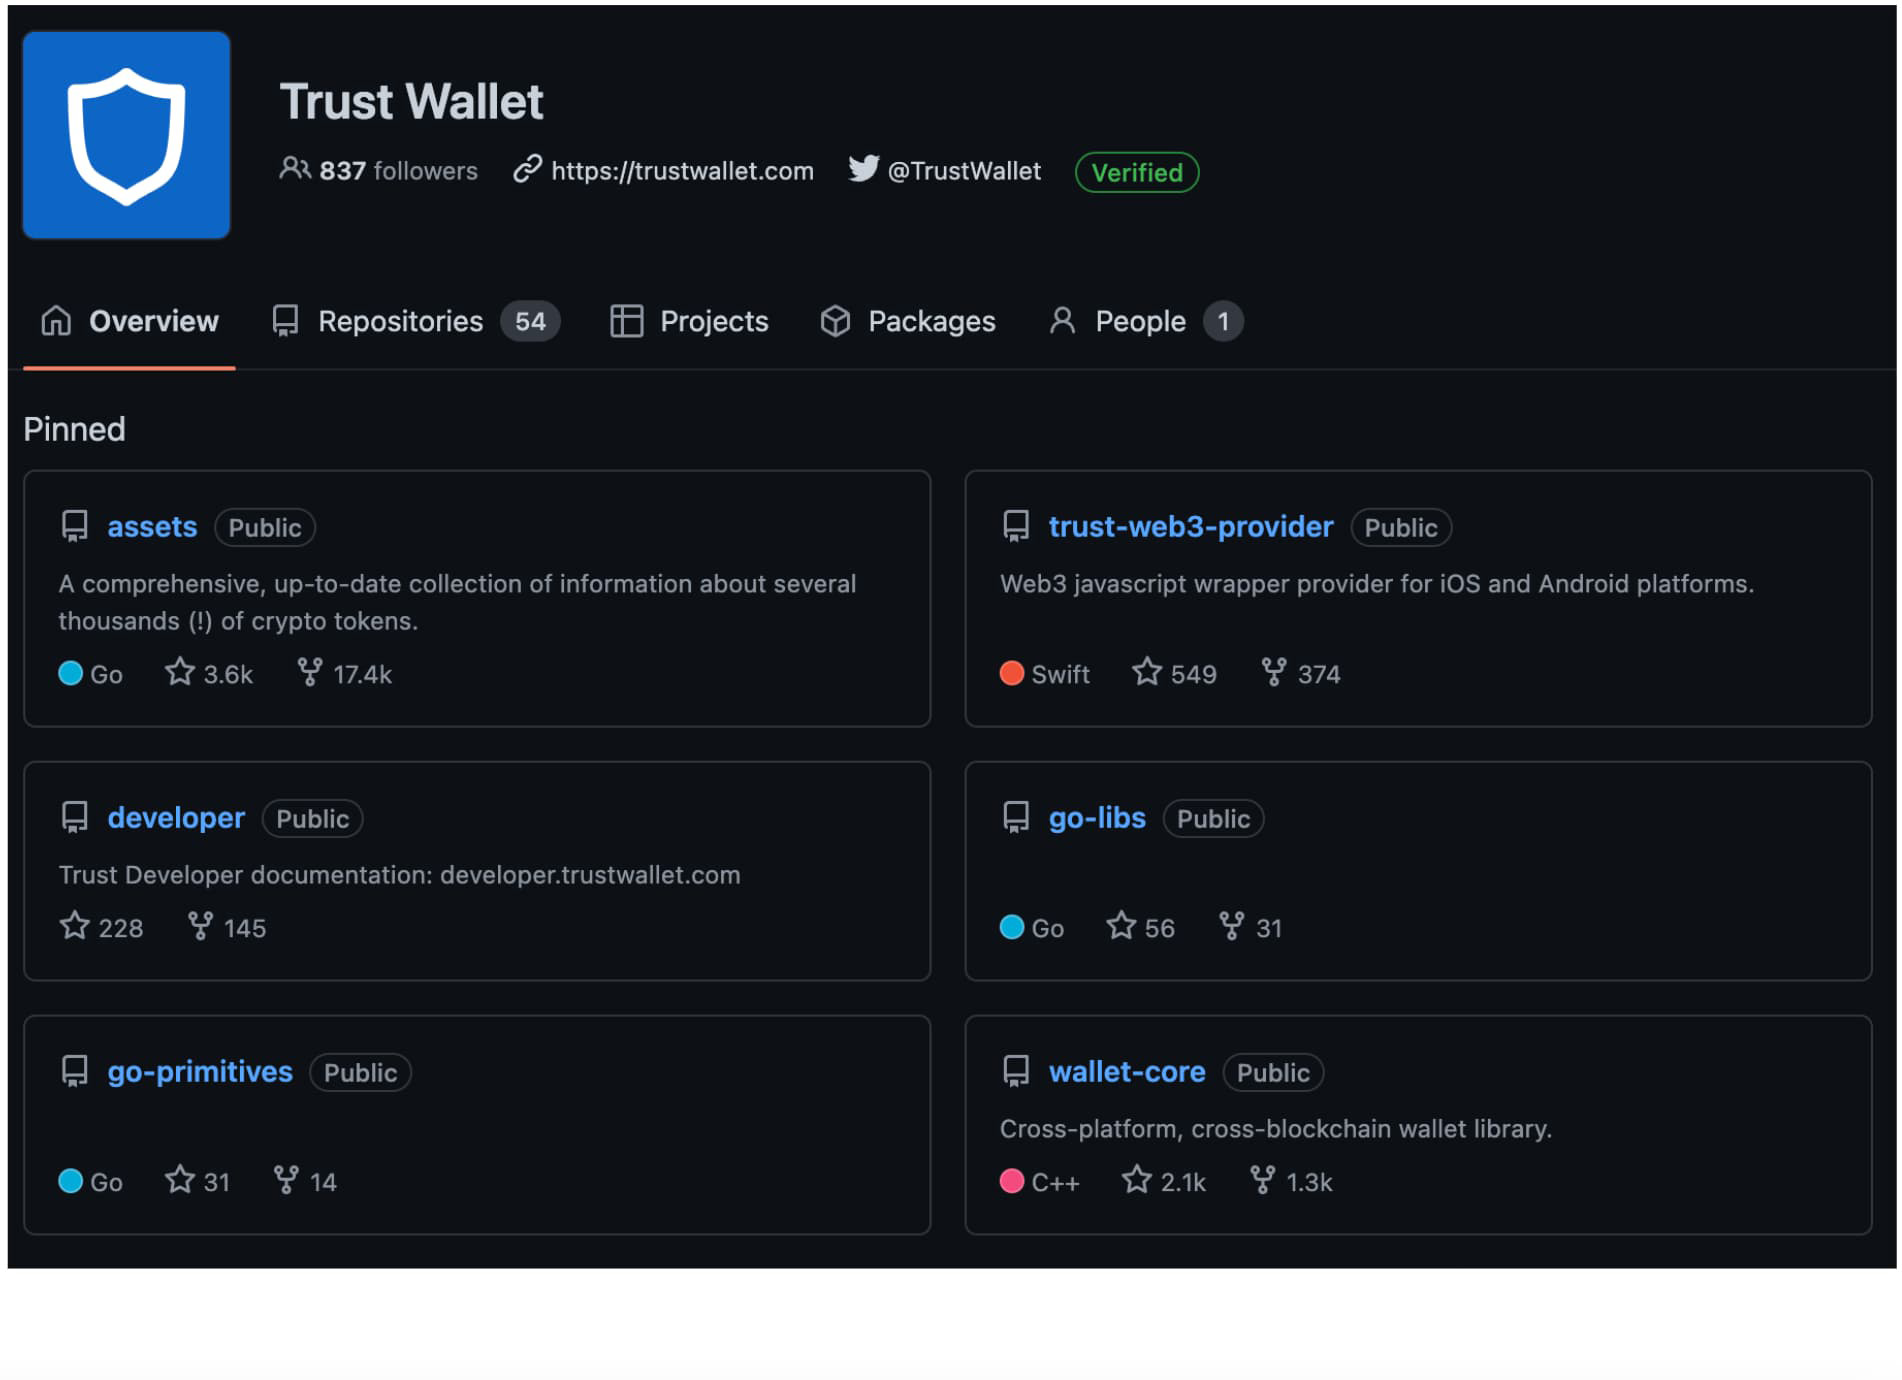Visit the @TrustWallet Twitter profile
The height and width of the screenshot is (1380, 1902).
(x=963, y=171)
